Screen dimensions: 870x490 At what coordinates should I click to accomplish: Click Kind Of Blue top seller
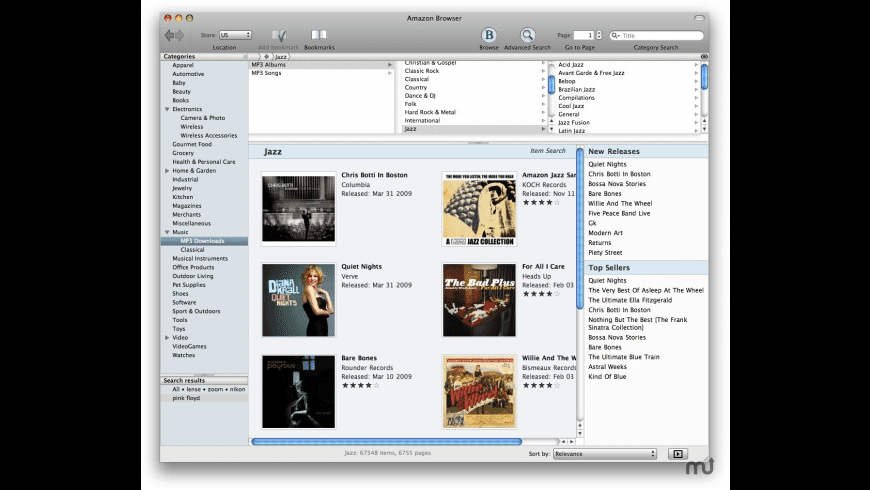(x=608, y=377)
